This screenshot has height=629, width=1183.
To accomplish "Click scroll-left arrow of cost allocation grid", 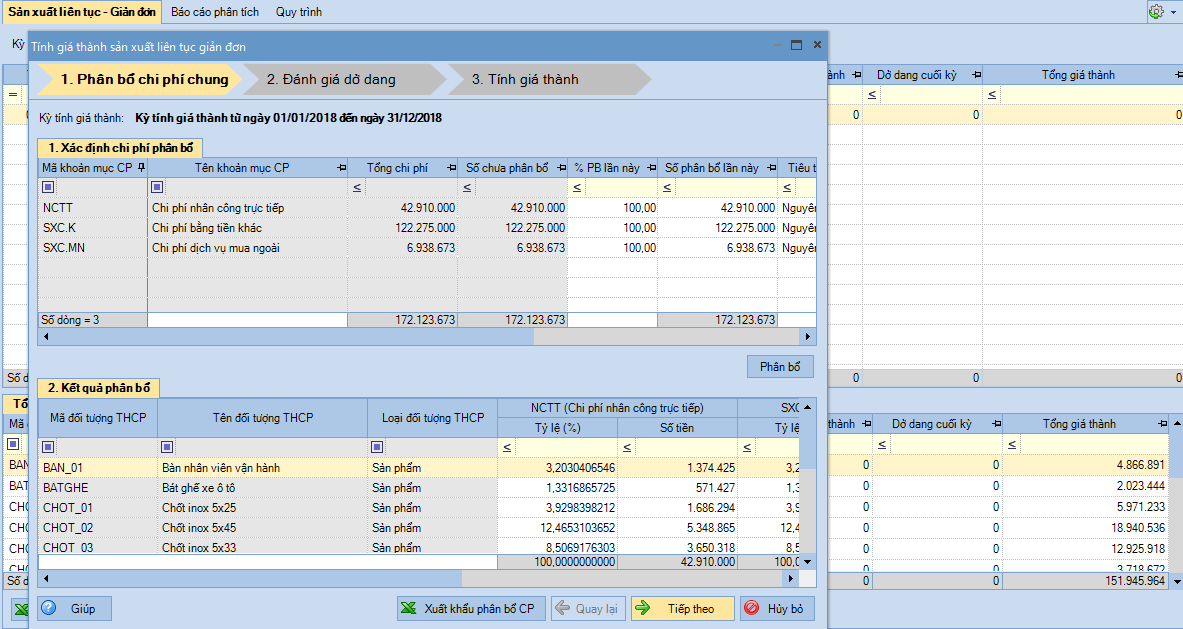I will [46, 336].
